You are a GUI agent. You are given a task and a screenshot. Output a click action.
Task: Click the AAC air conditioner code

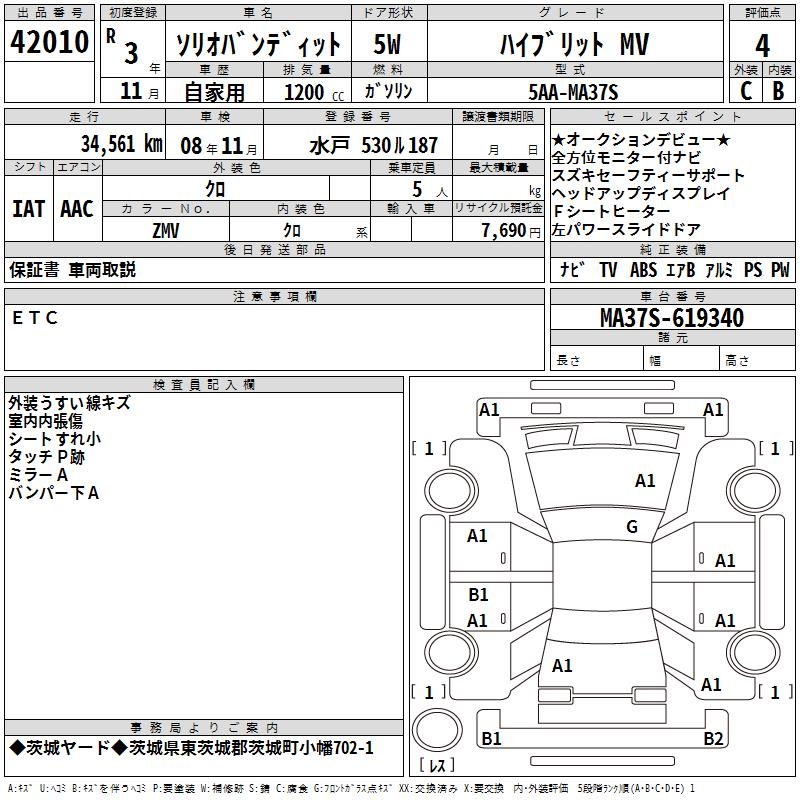77,209
